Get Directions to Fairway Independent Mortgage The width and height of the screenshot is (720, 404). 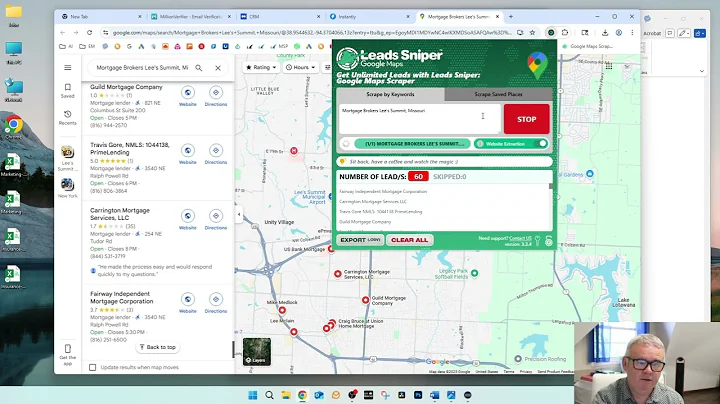click(215, 303)
